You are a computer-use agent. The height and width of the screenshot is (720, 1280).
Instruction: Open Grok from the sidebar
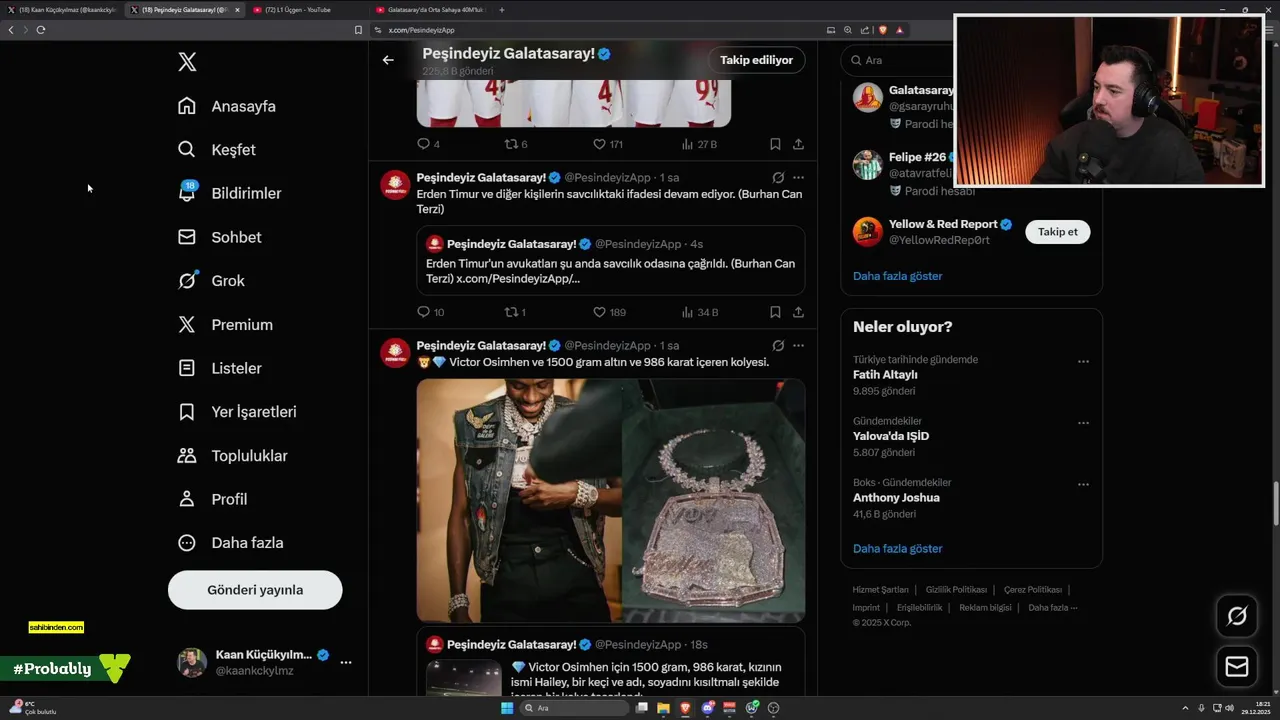pyautogui.click(x=211, y=281)
